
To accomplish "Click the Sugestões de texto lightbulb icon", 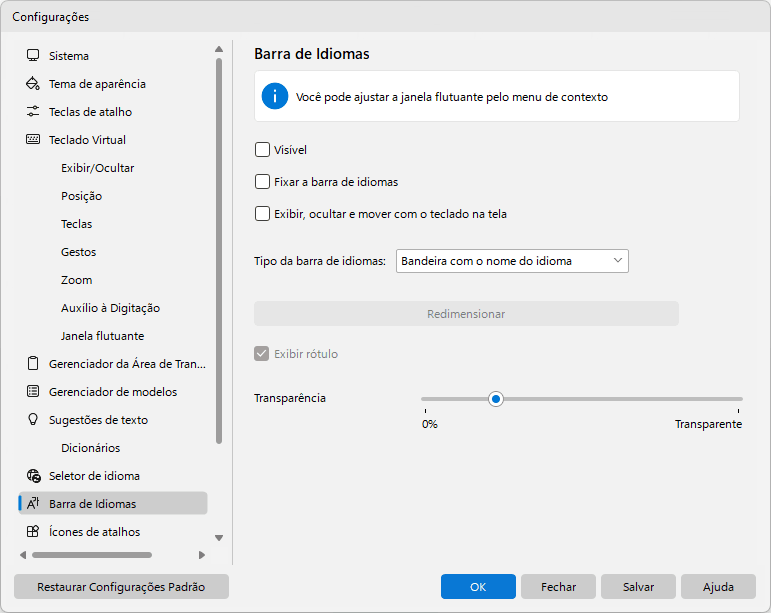I will pyautogui.click(x=33, y=420).
